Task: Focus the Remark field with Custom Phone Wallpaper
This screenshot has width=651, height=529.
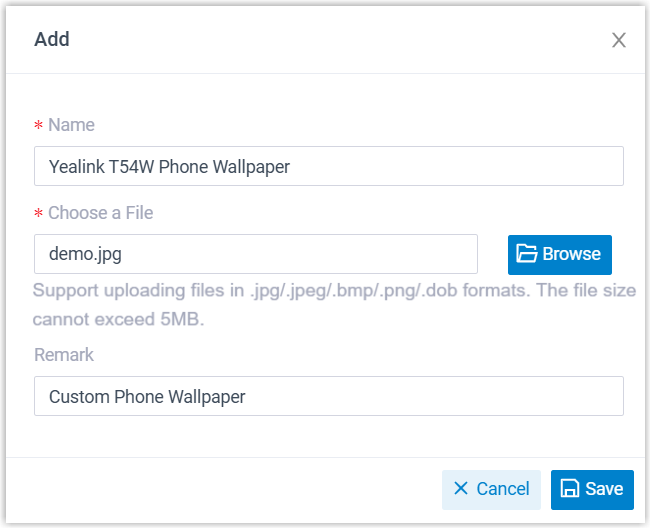Action: click(328, 396)
